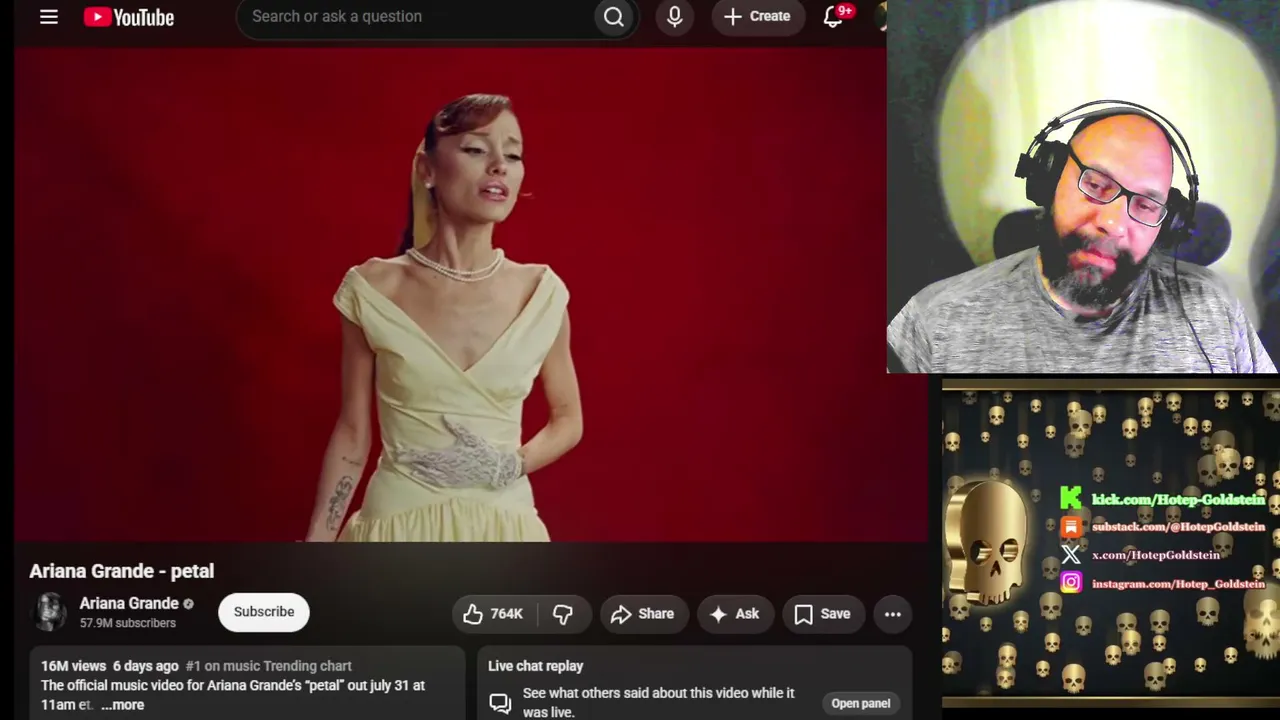The image size is (1280, 720).
Task: Open more actions three-dot menu
Action: (893, 614)
